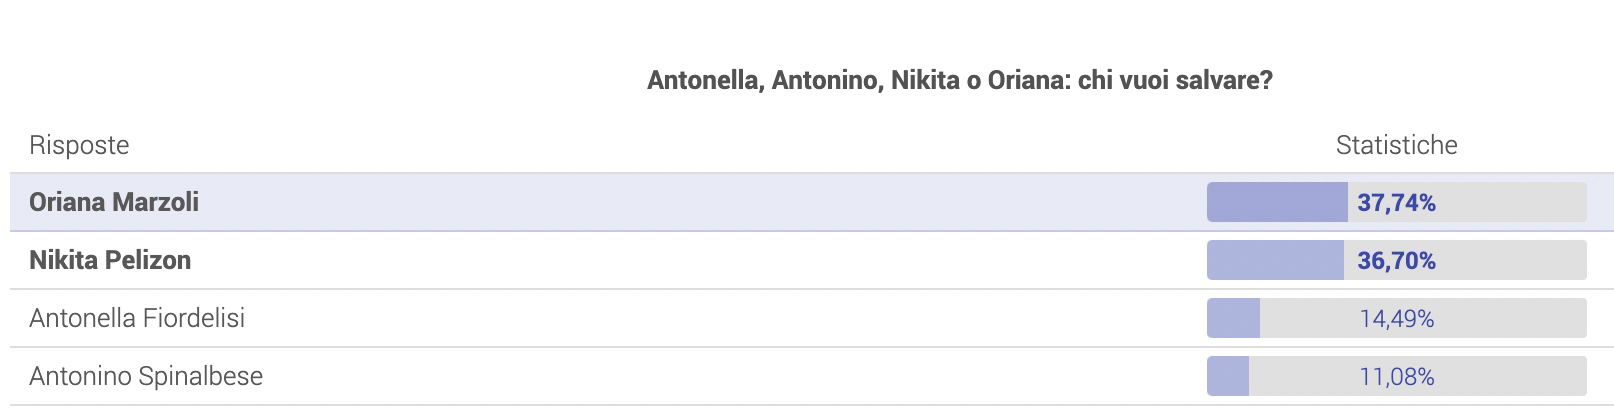This screenshot has width=1614, height=416.
Task: Click the 14,49% percentage text
Action: [1396, 319]
